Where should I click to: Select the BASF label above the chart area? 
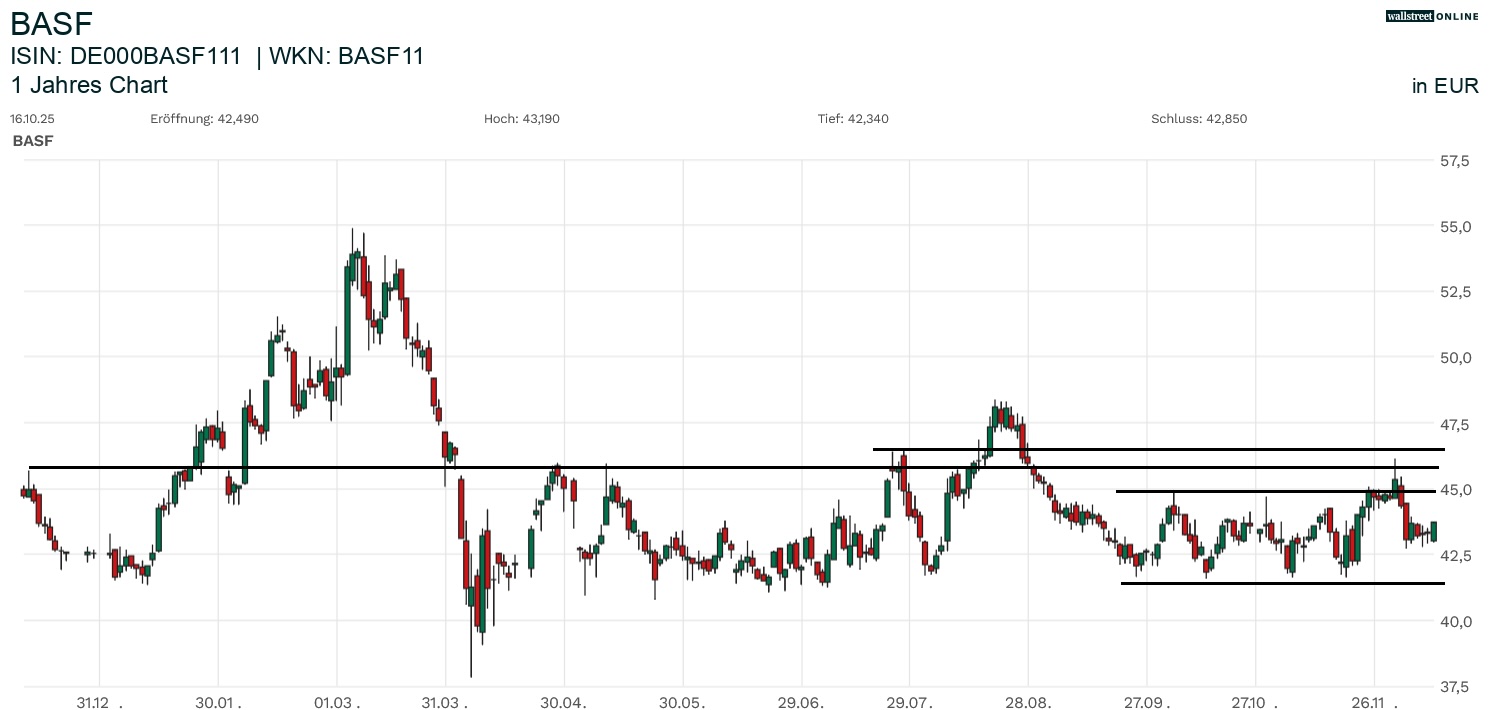point(32,140)
